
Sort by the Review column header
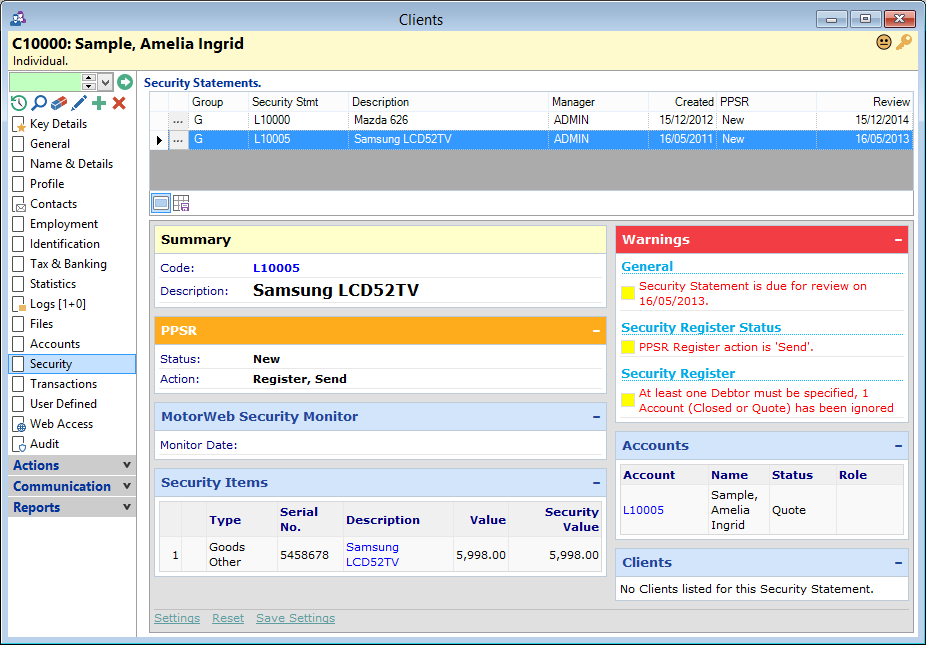tap(865, 102)
